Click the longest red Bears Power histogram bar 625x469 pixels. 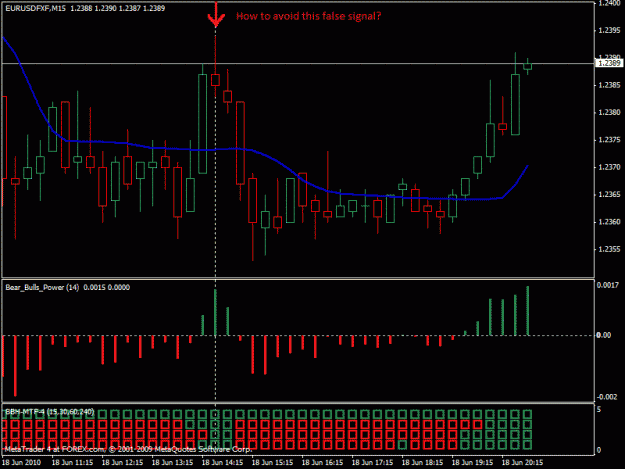pos(15,366)
